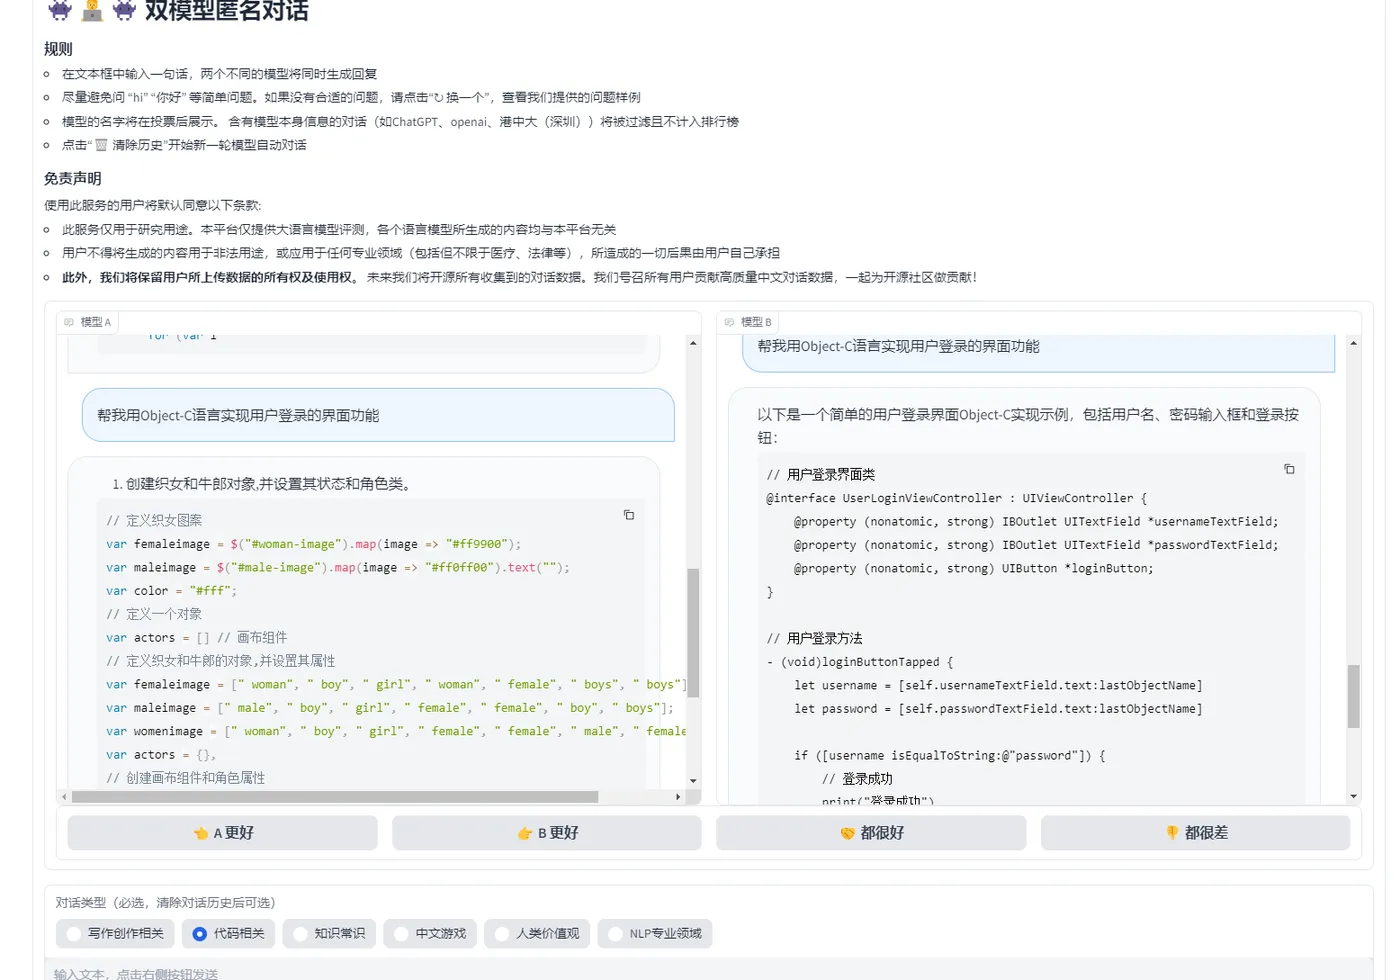Screen dimensions: 1400x980
Task: Select 代码相关 conversation type
Action: tap(229, 934)
